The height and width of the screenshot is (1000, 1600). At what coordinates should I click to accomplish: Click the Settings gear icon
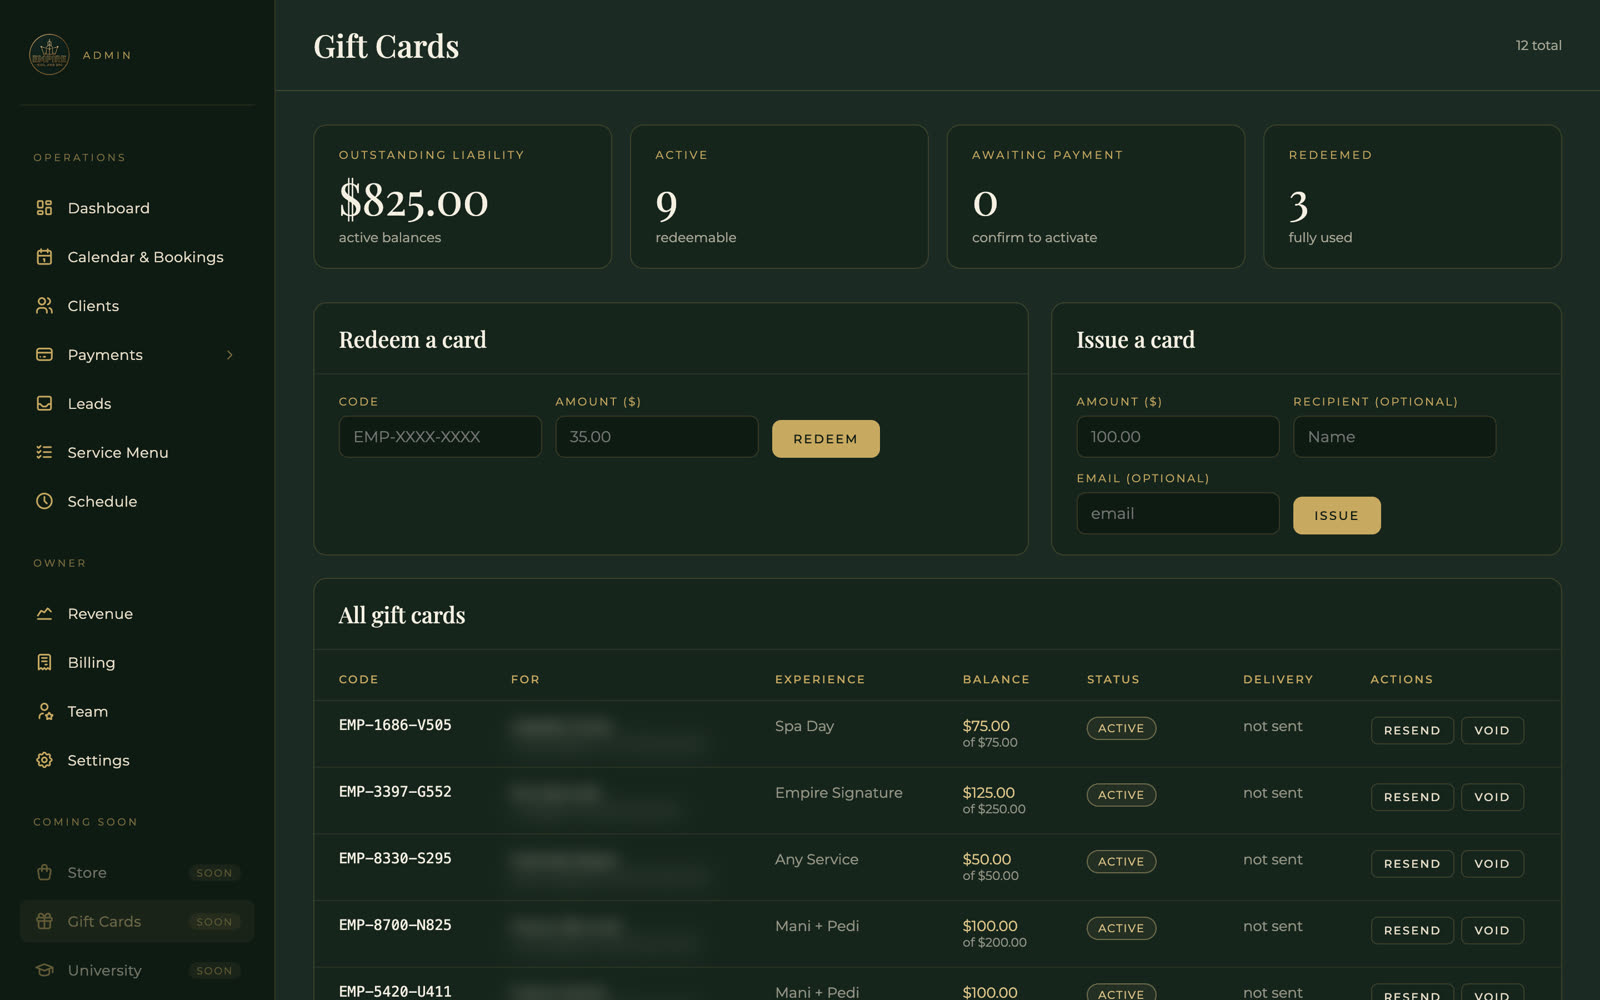[x=44, y=761]
